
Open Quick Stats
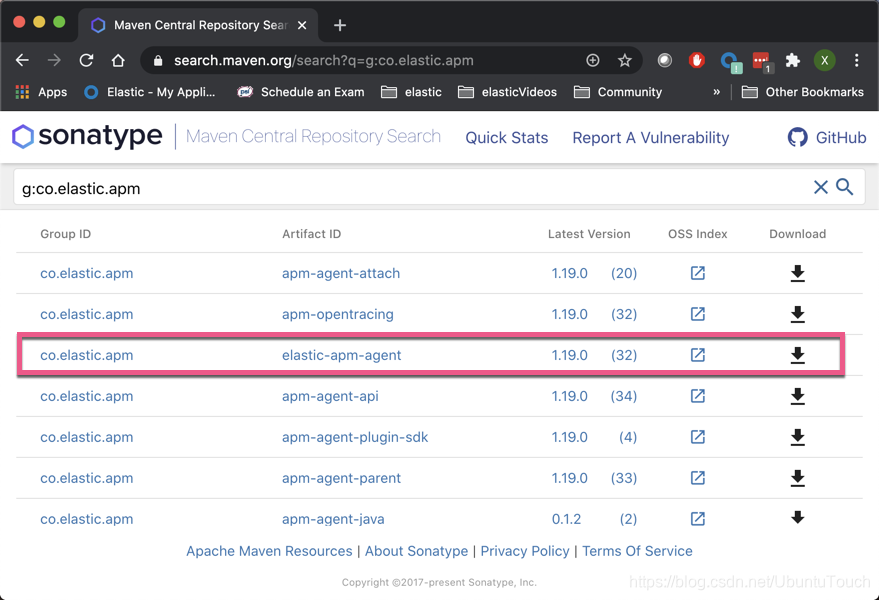[x=507, y=137]
